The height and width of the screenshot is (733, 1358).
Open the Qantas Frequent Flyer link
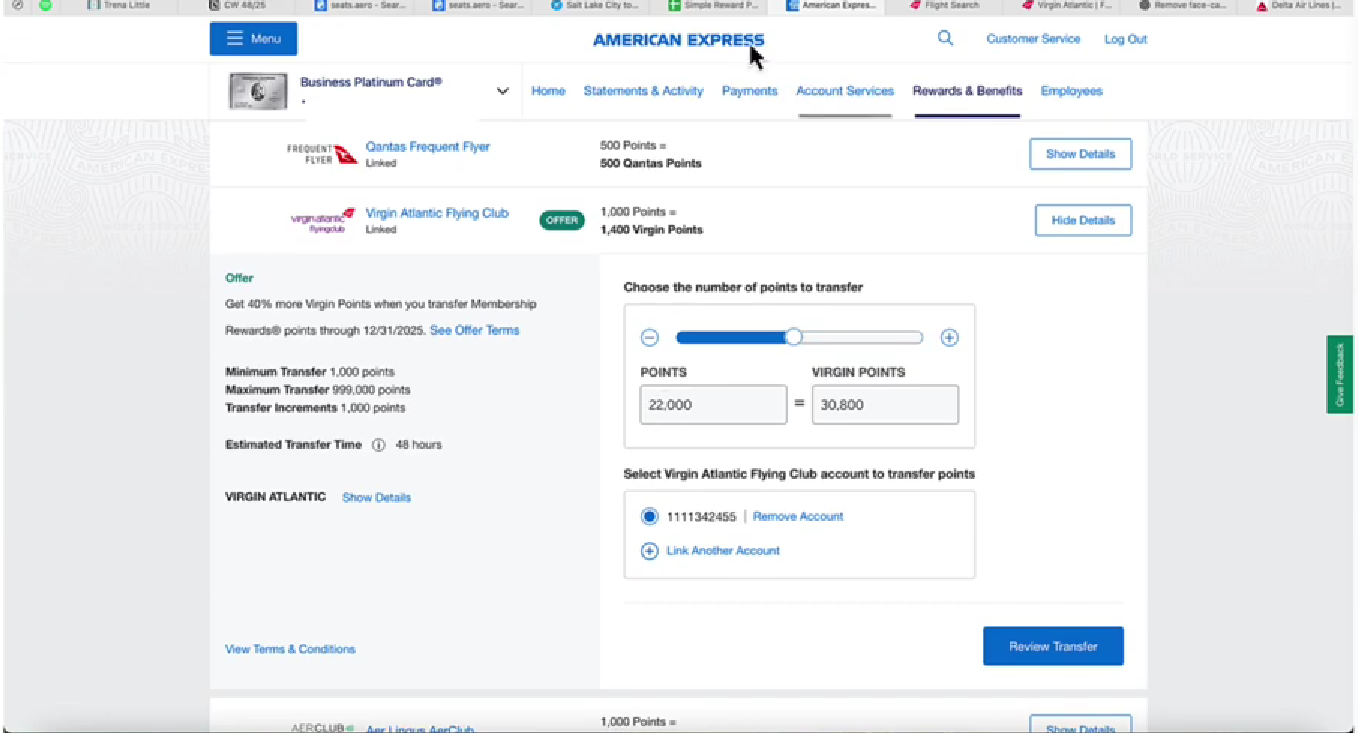pyautogui.click(x=427, y=146)
